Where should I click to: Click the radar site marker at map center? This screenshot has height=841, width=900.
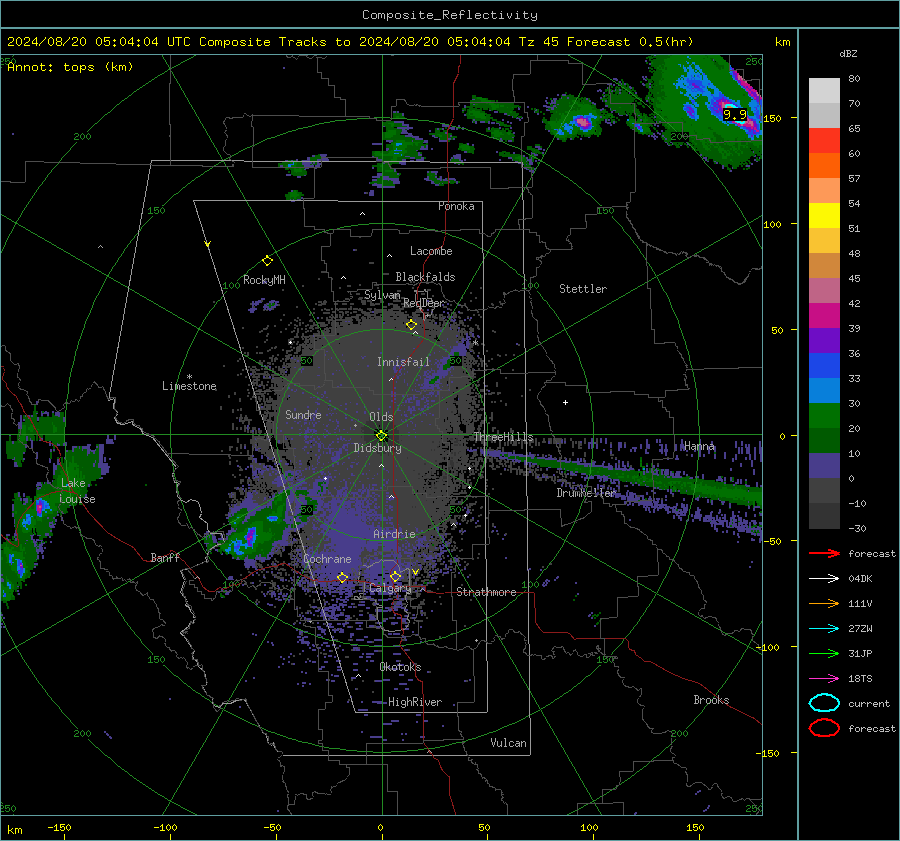pos(381,435)
